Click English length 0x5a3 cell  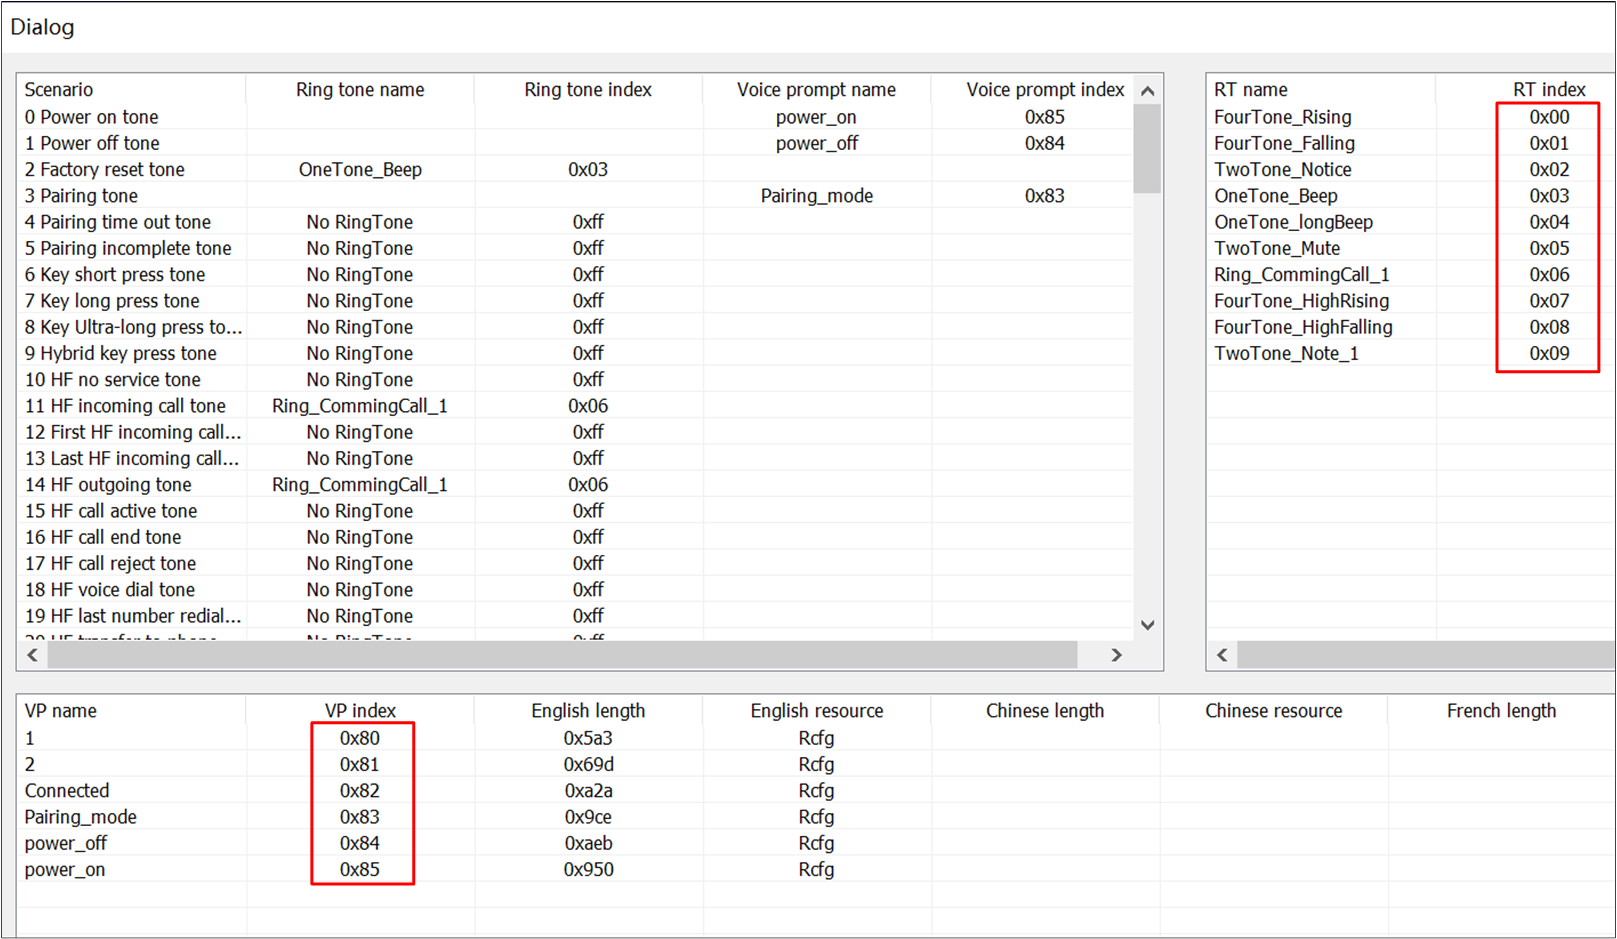coord(588,738)
